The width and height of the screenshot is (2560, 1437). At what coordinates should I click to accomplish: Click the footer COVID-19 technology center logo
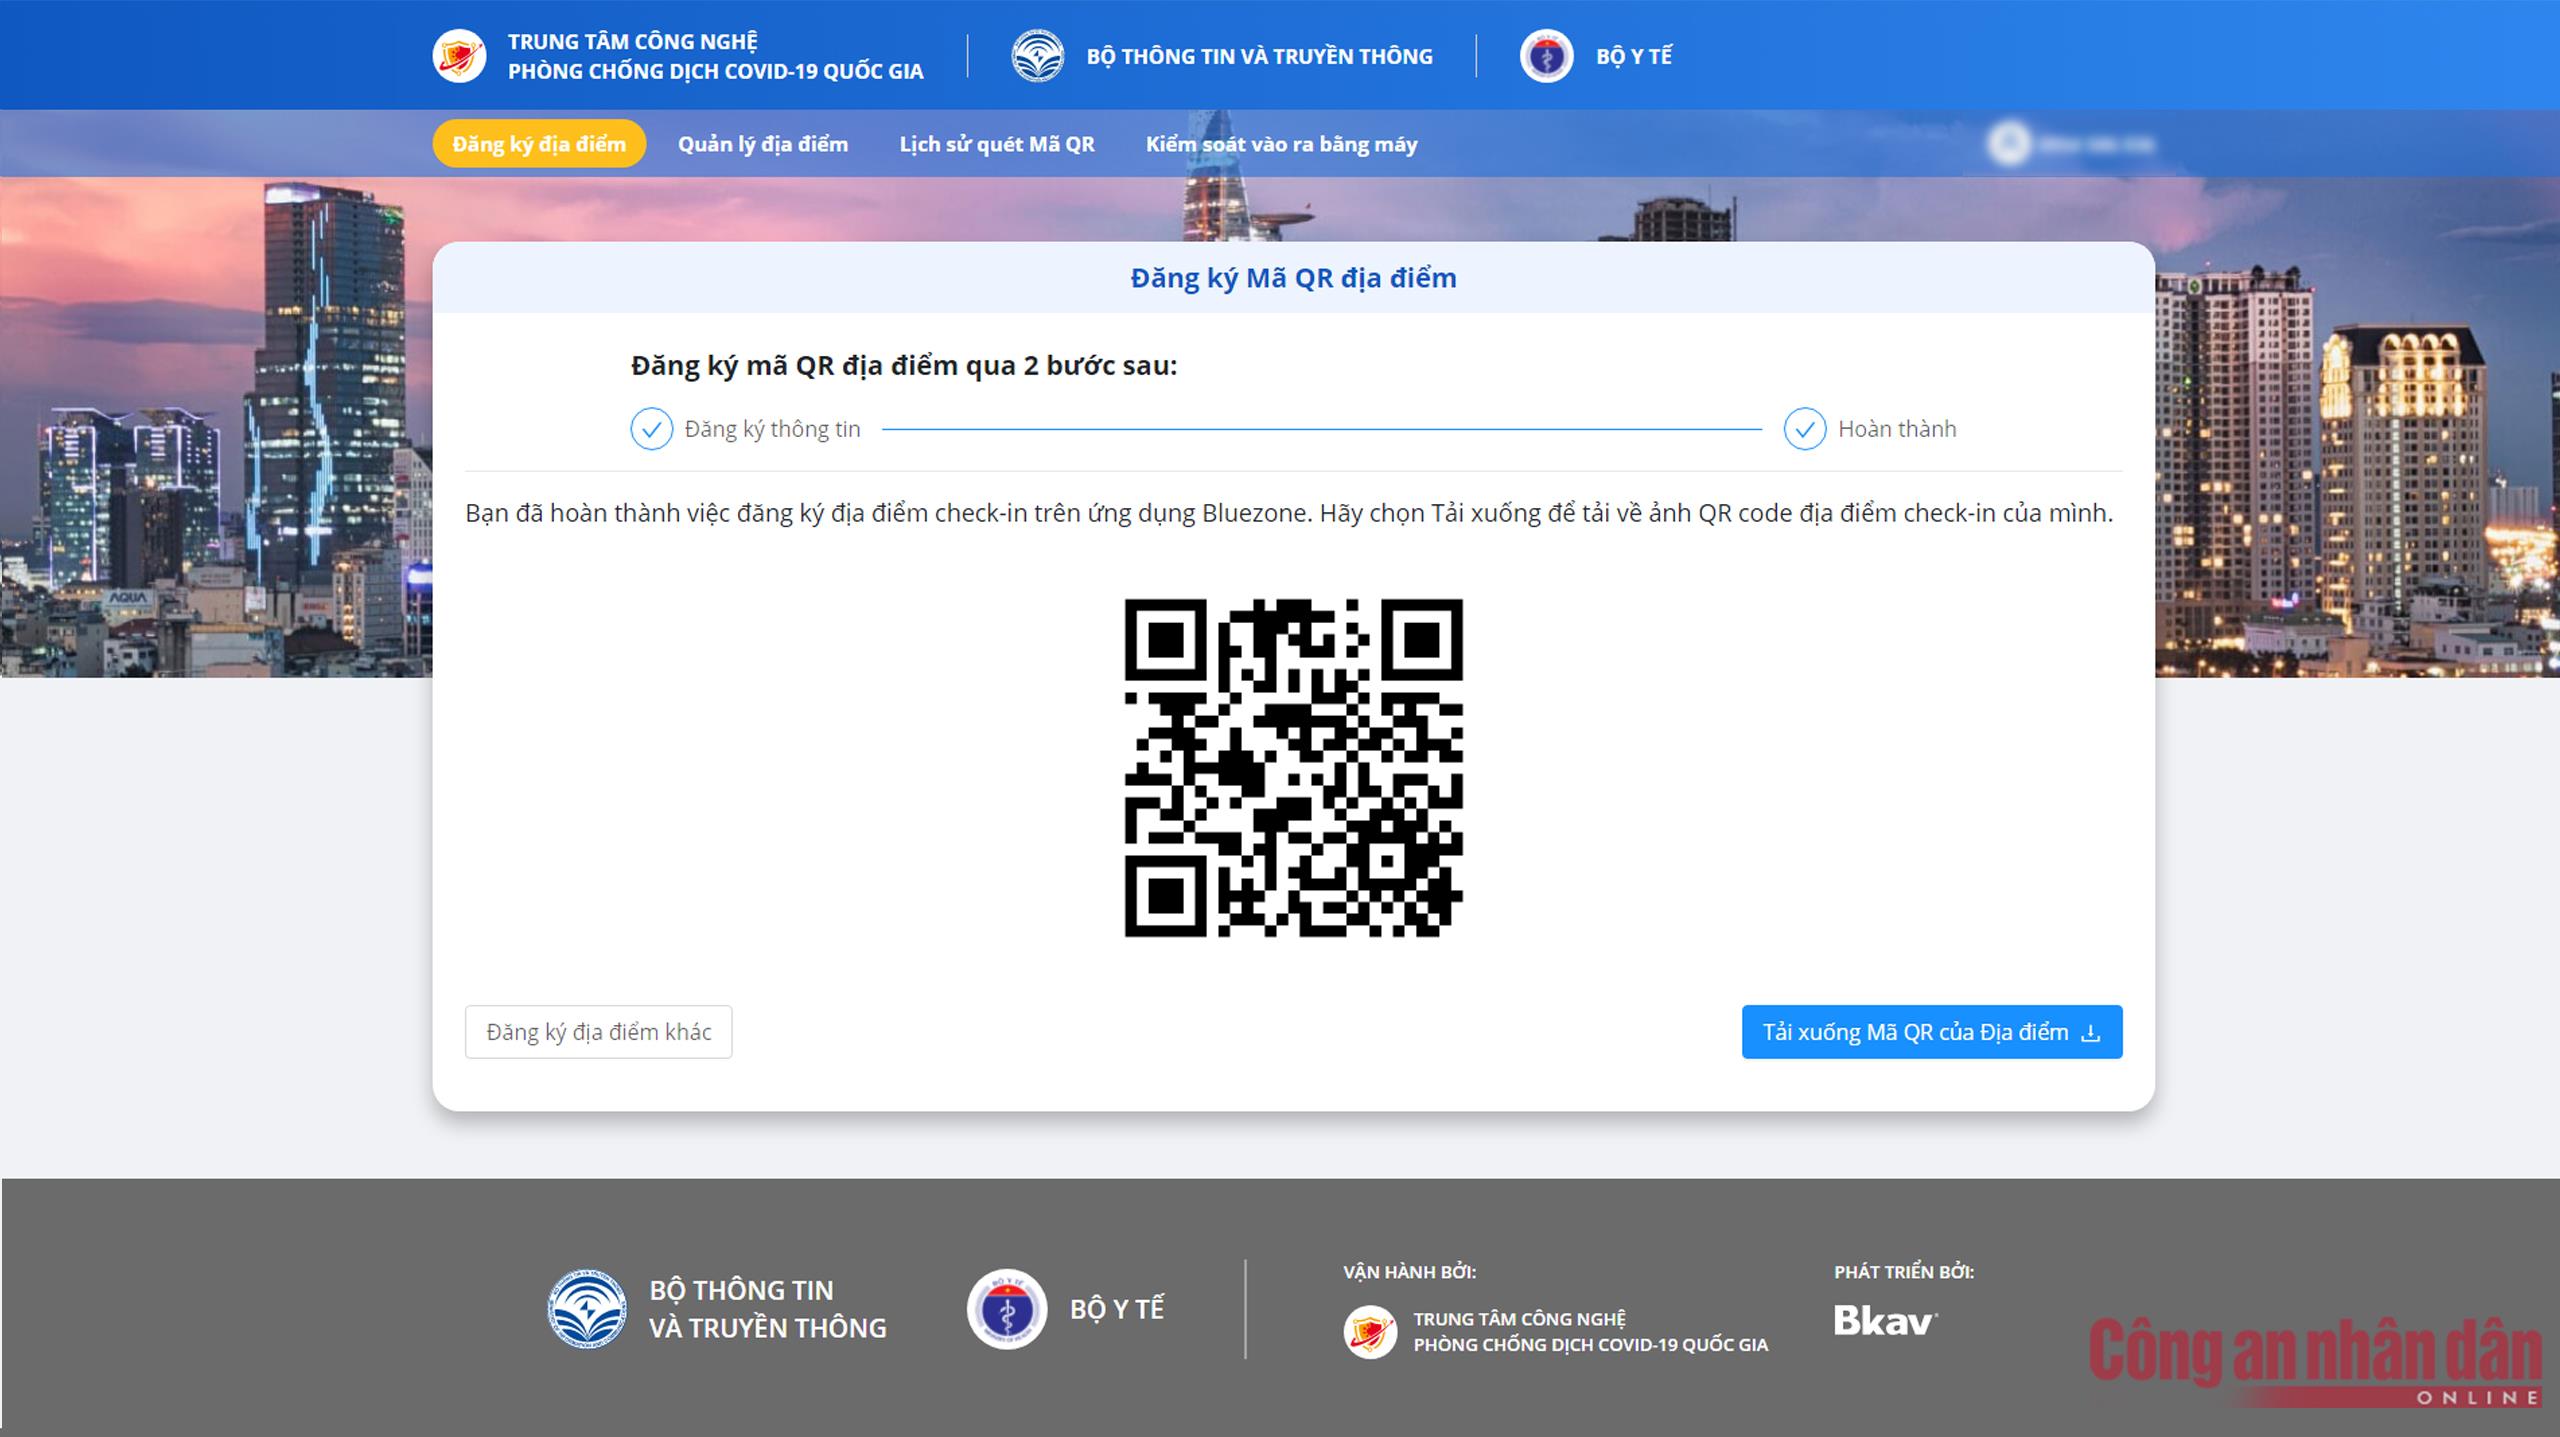pyautogui.click(x=1370, y=1331)
